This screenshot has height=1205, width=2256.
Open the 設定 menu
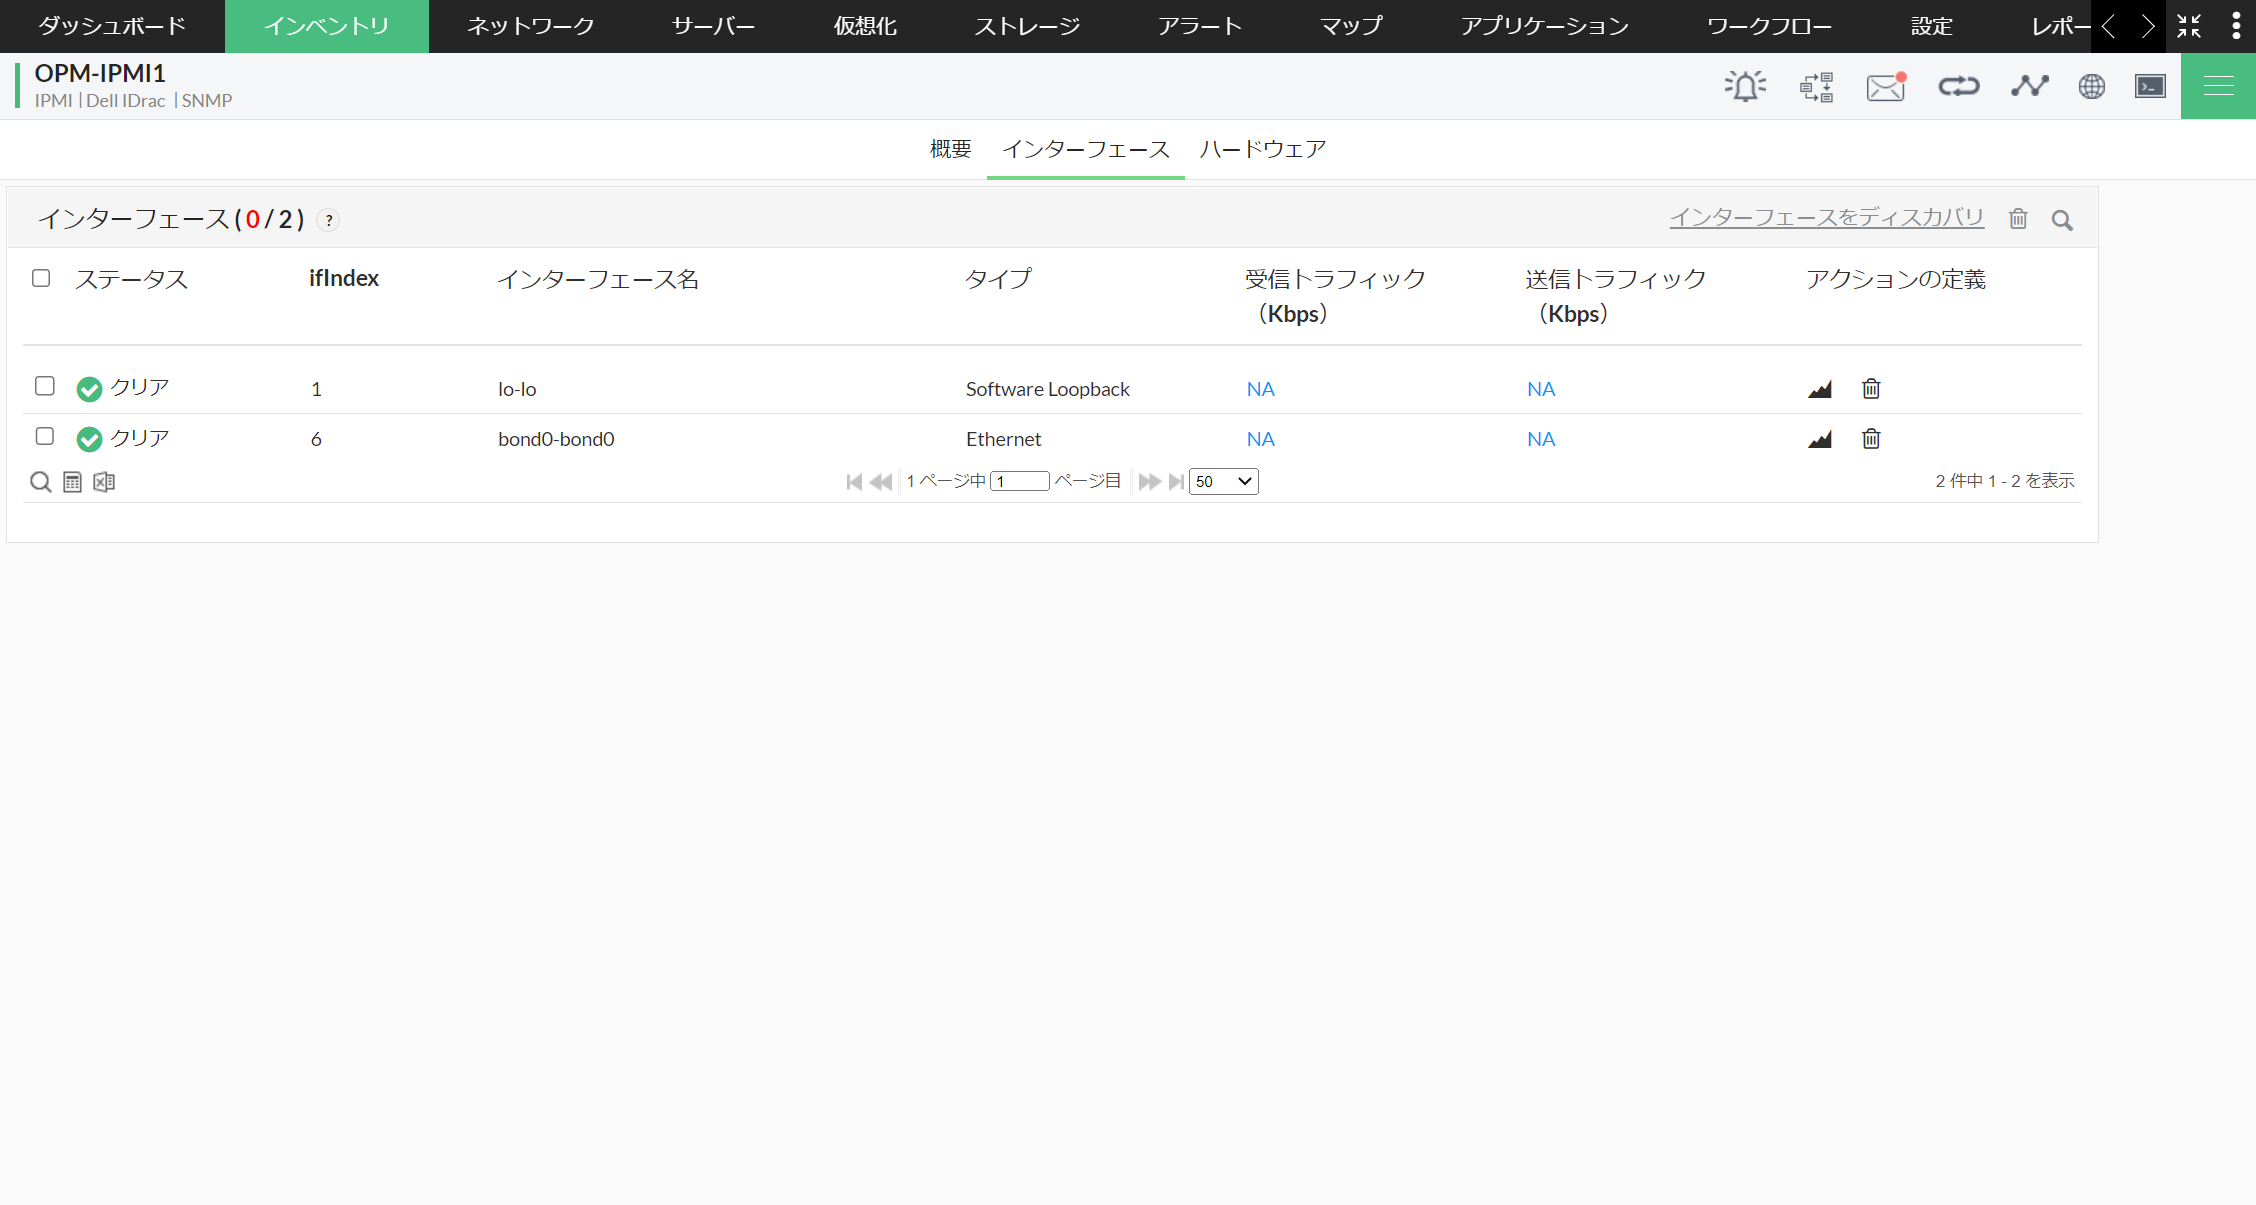click(1932, 26)
